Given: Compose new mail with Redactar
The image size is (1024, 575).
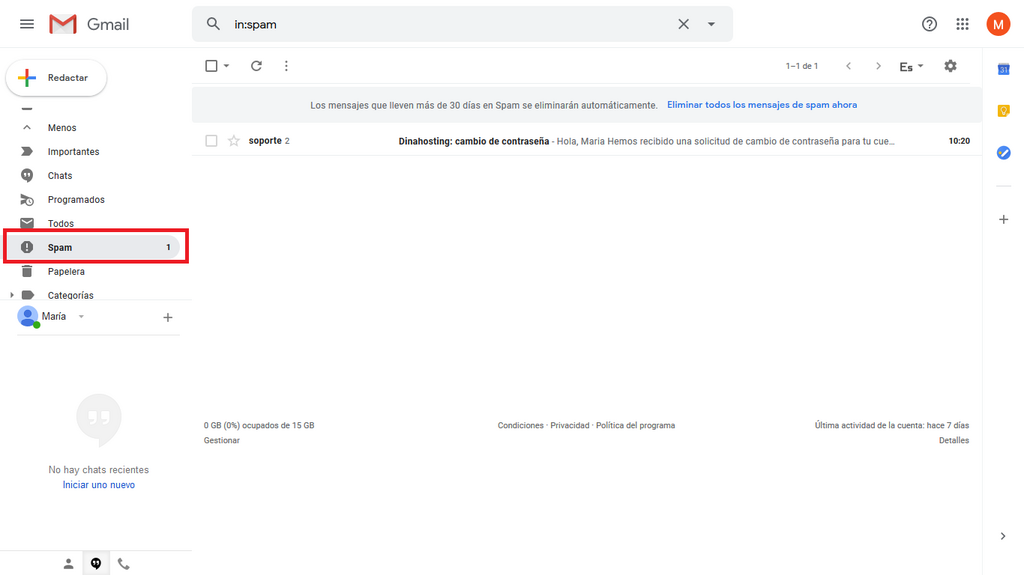Looking at the screenshot, I should 56,78.
